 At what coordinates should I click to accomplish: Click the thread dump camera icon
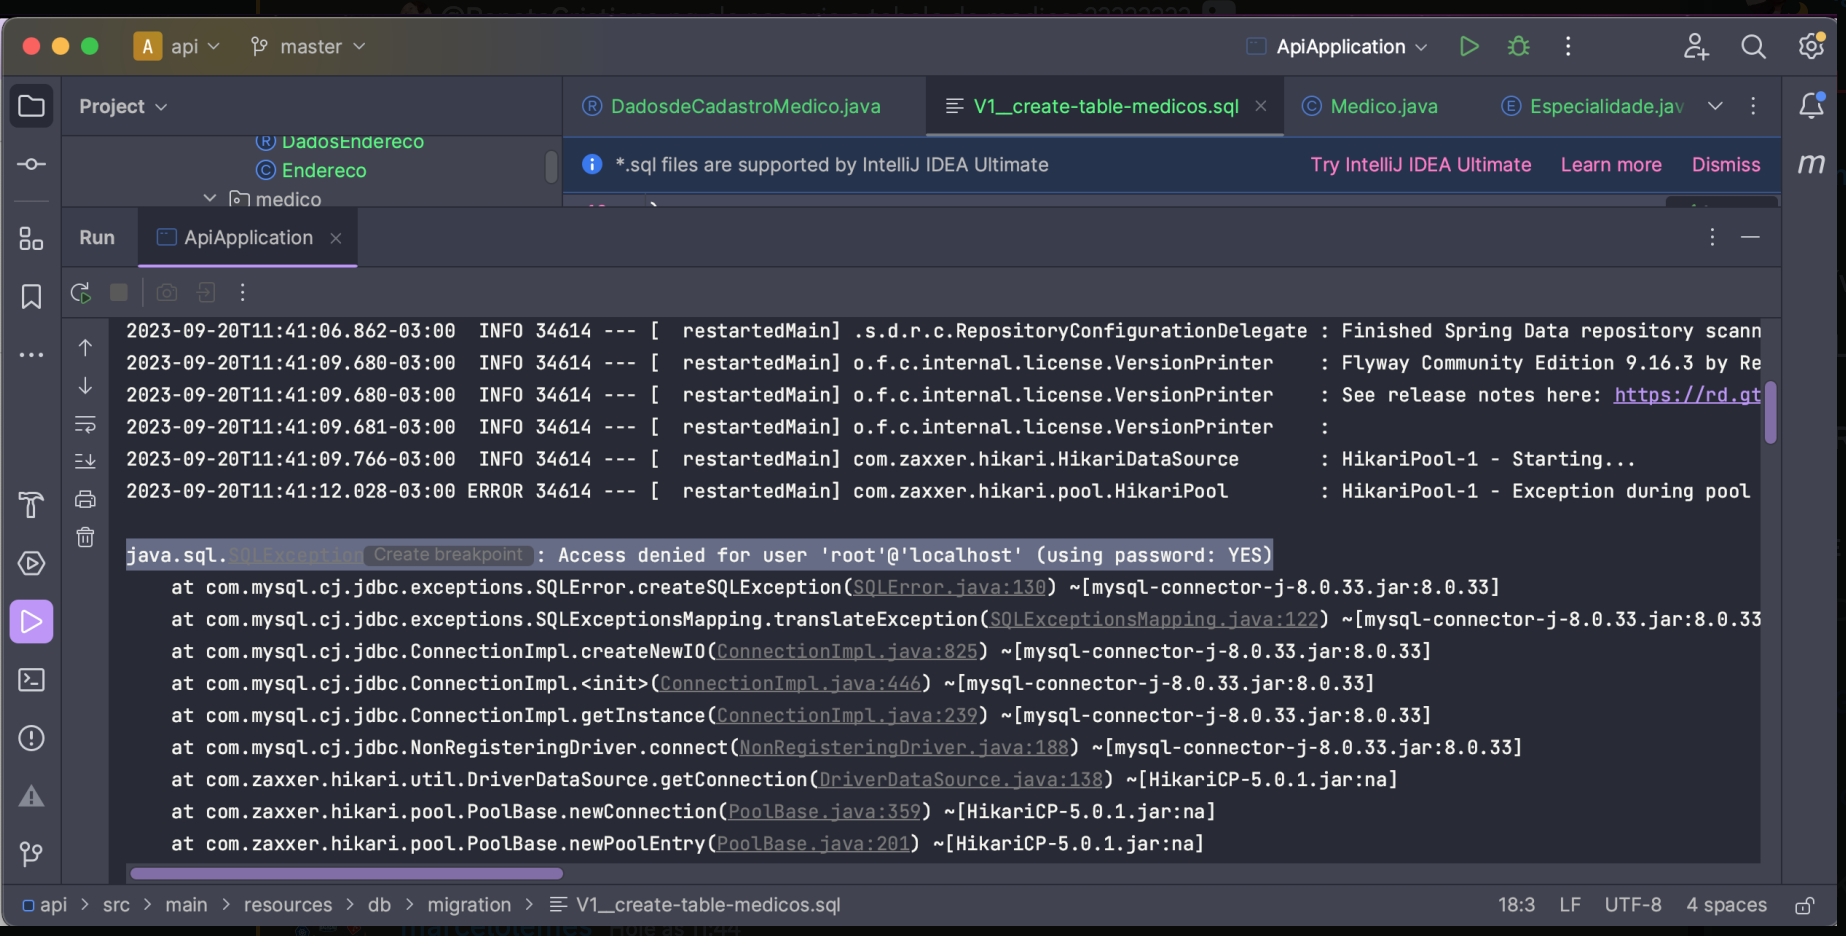[x=167, y=292]
